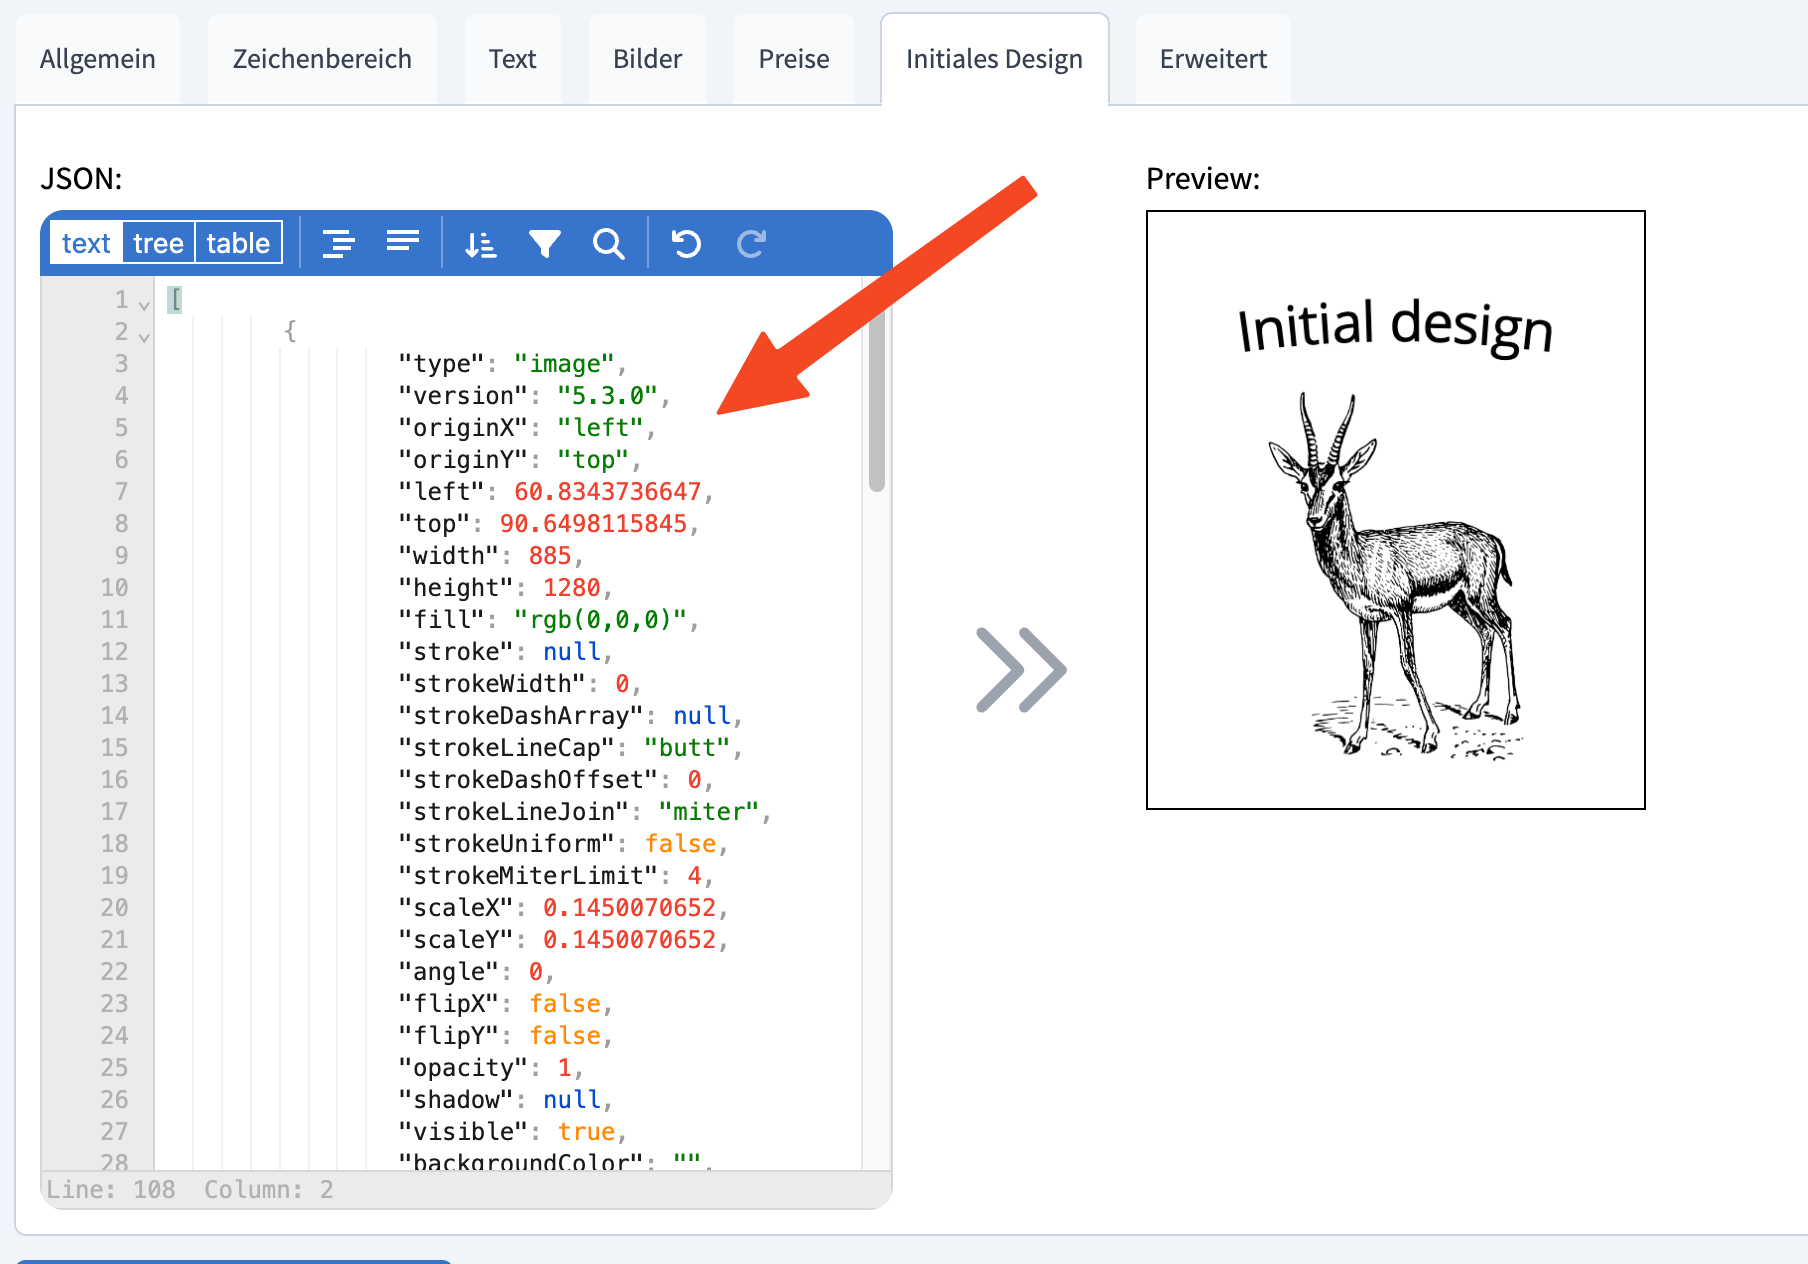Click the top value 90.6498115845
This screenshot has width=1808, height=1264.
click(x=593, y=524)
